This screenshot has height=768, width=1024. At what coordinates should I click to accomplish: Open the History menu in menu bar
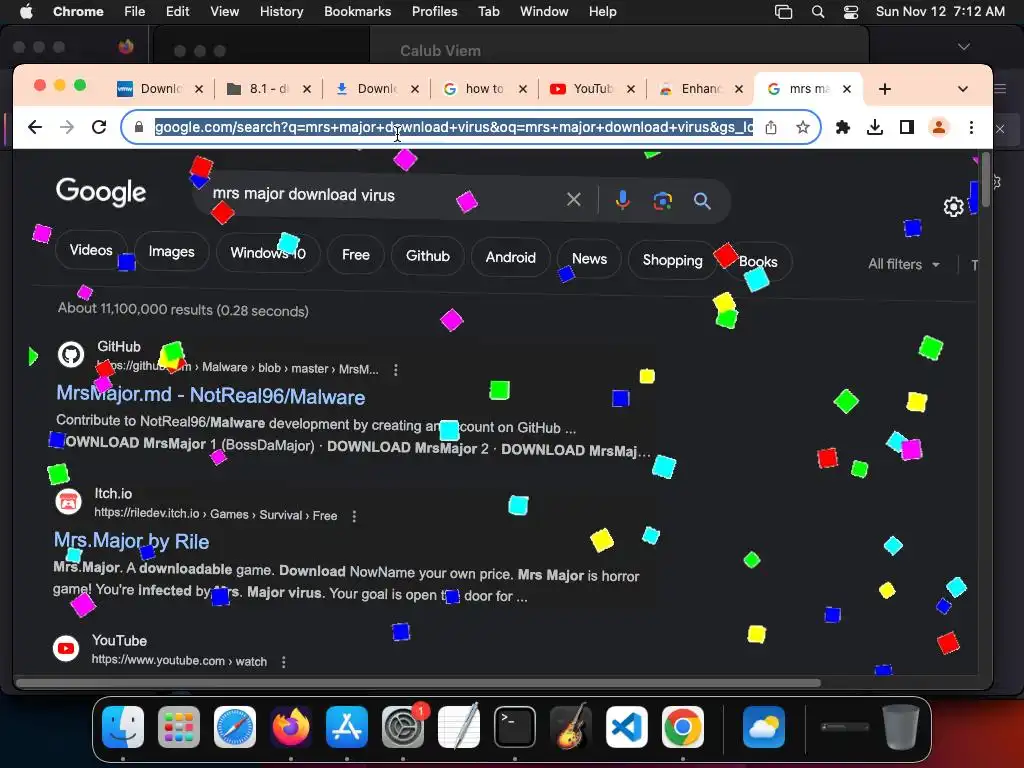(x=281, y=11)
